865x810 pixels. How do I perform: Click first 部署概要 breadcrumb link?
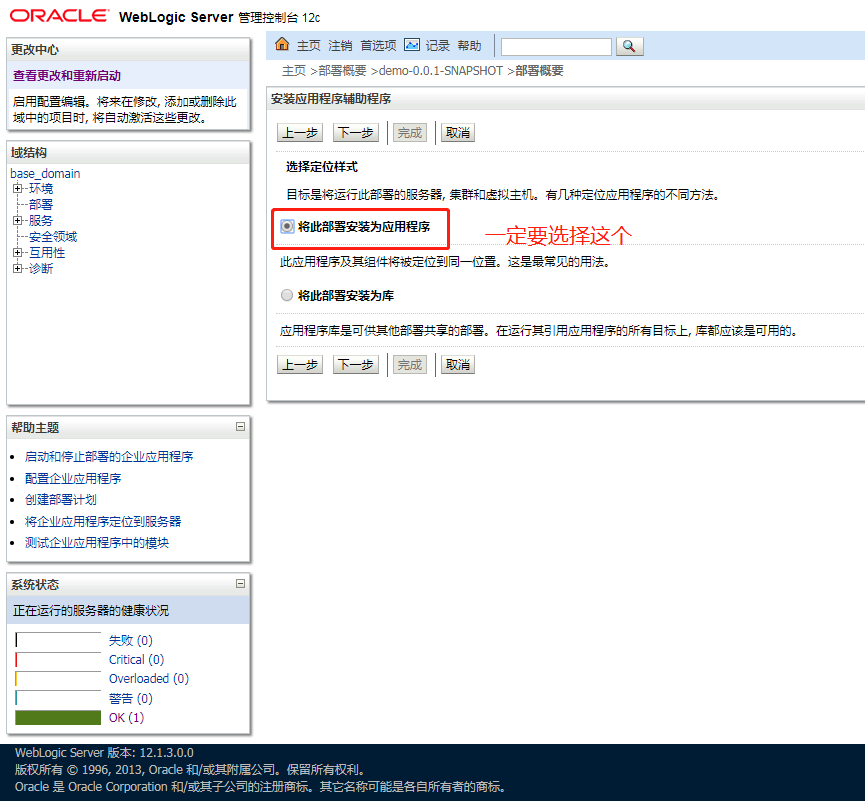click(343, 71)
